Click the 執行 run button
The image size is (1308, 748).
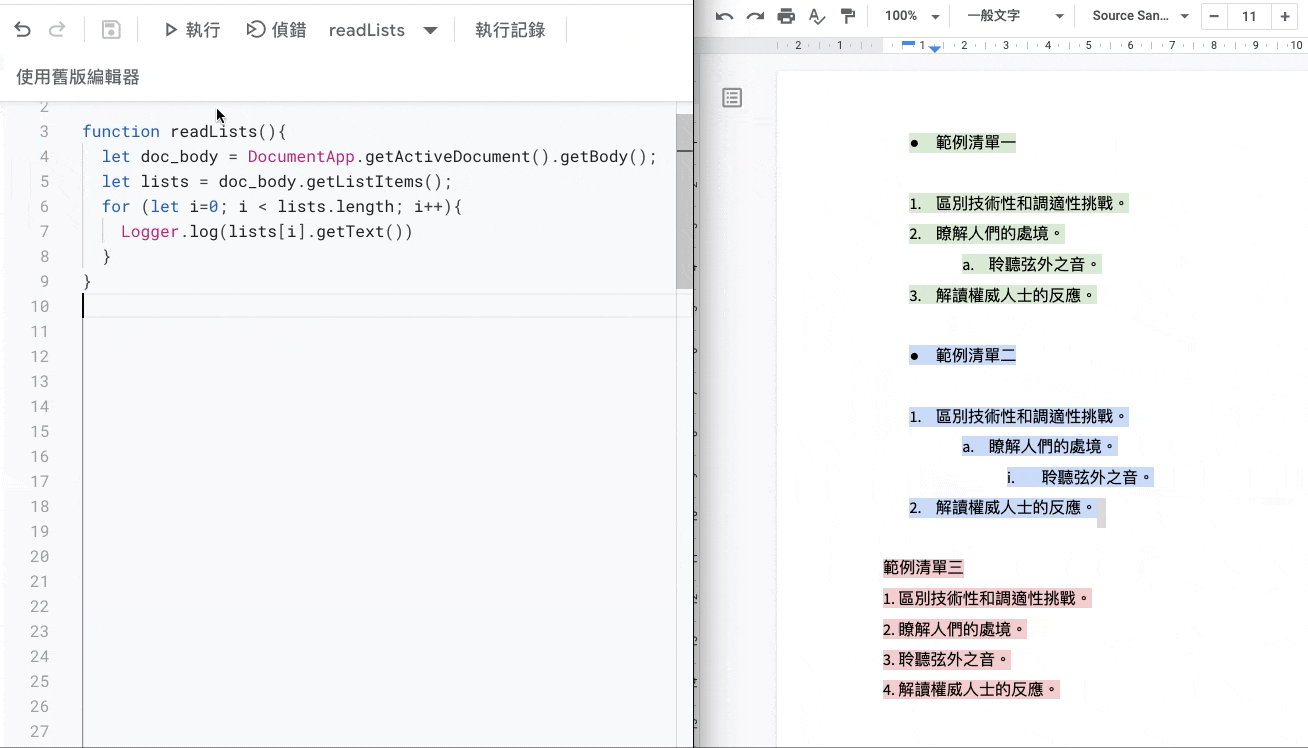[192, 30]
